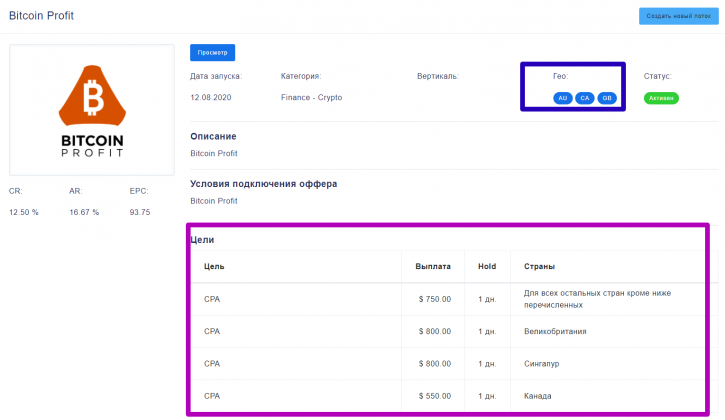Select the GB geo badge
Viewport: 725px width, 420px height.
(x=607, y=98)
